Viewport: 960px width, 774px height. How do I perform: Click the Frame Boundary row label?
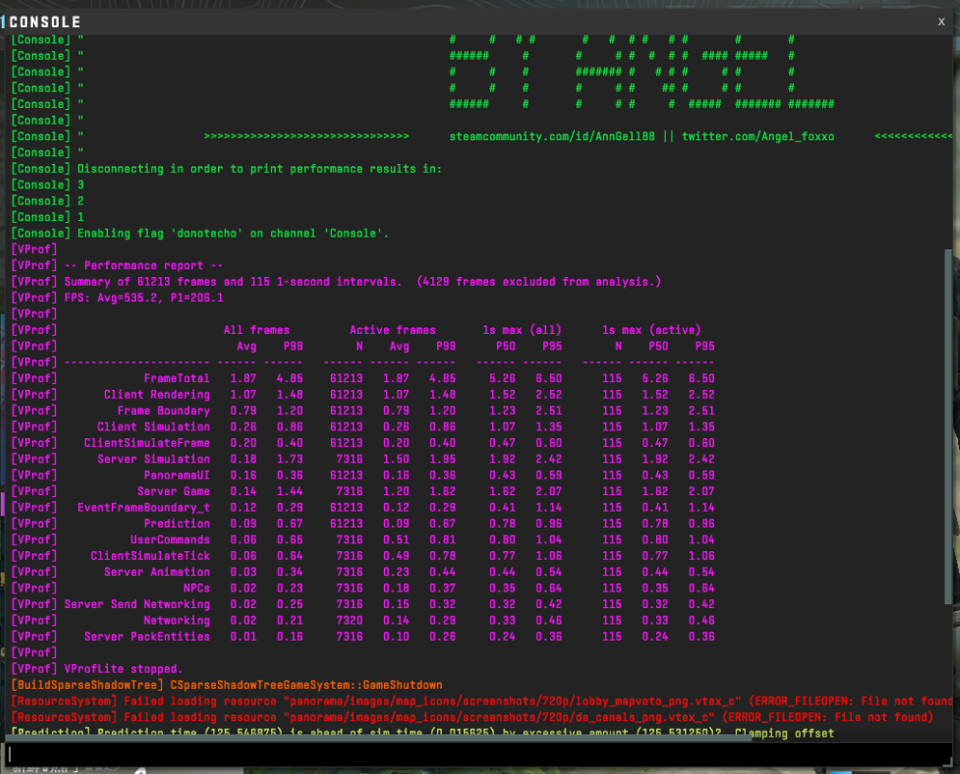tap(163, 411)
